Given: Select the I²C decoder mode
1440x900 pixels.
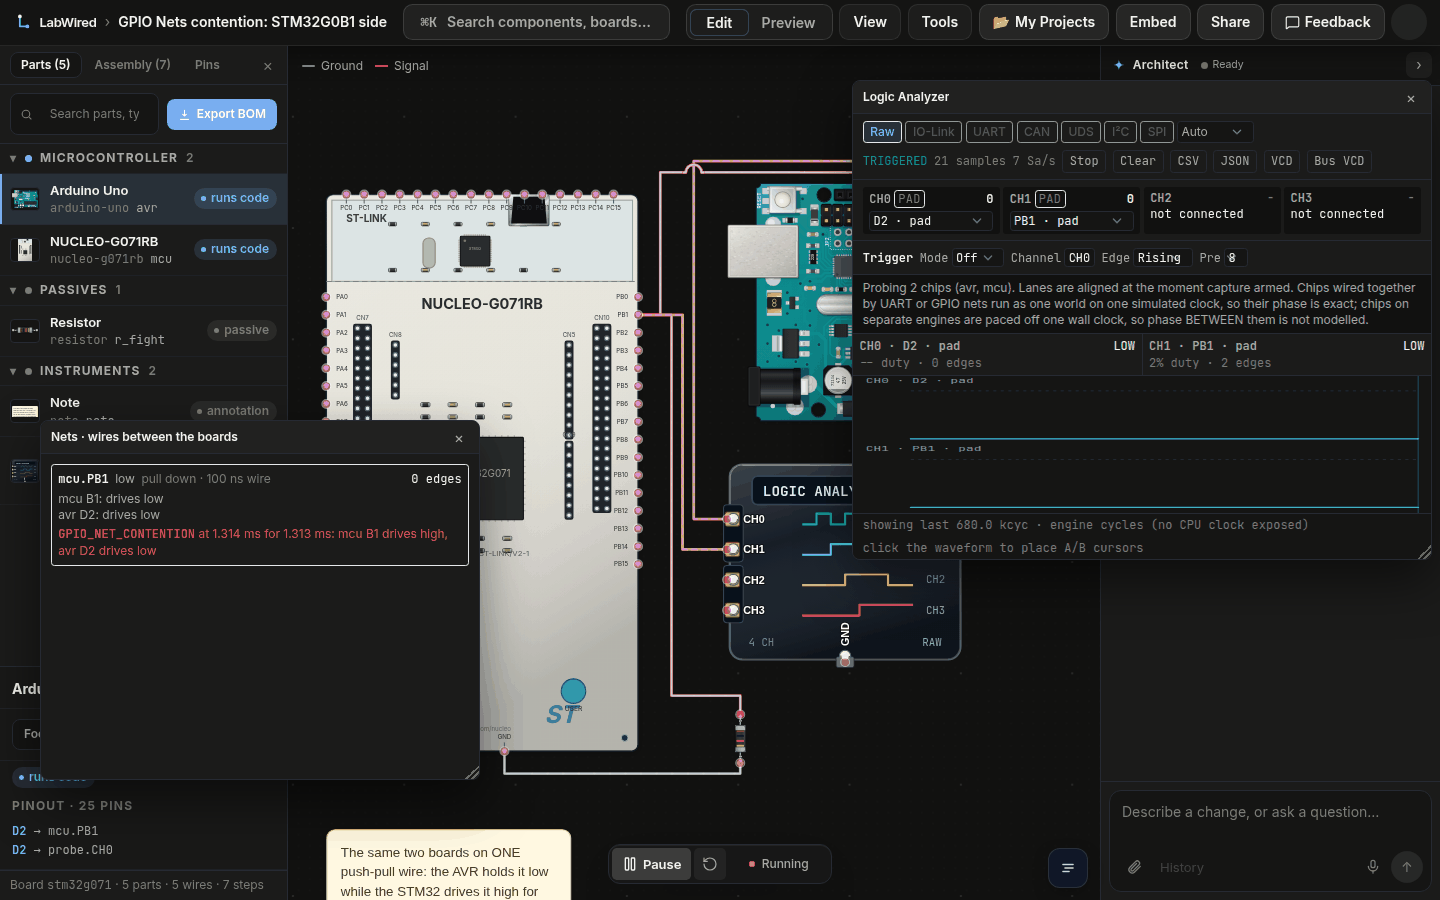Looking at the screenshot, I should coord(1120,132).
